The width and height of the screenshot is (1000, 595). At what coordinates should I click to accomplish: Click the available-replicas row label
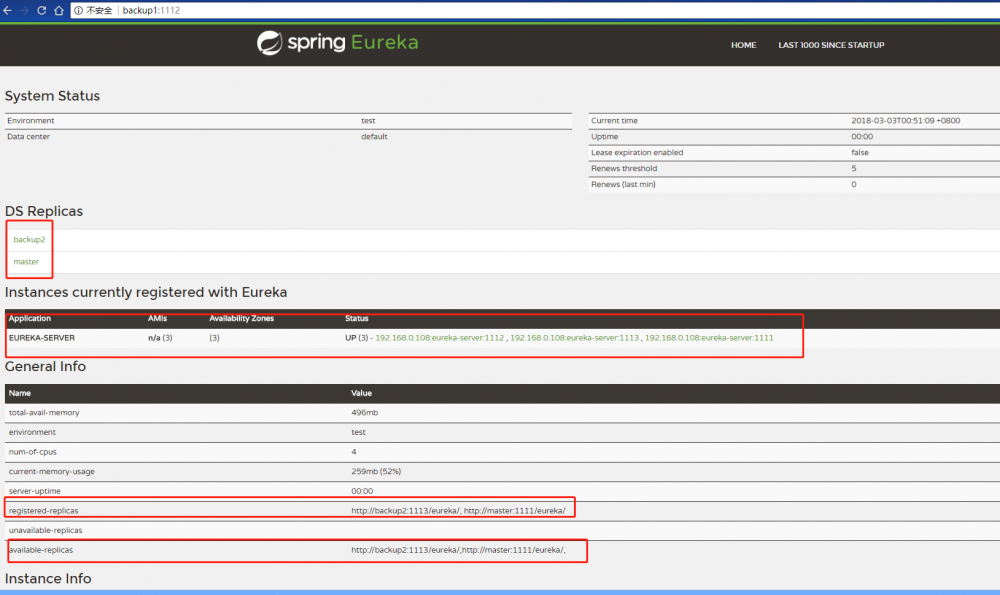click(41, 550)
